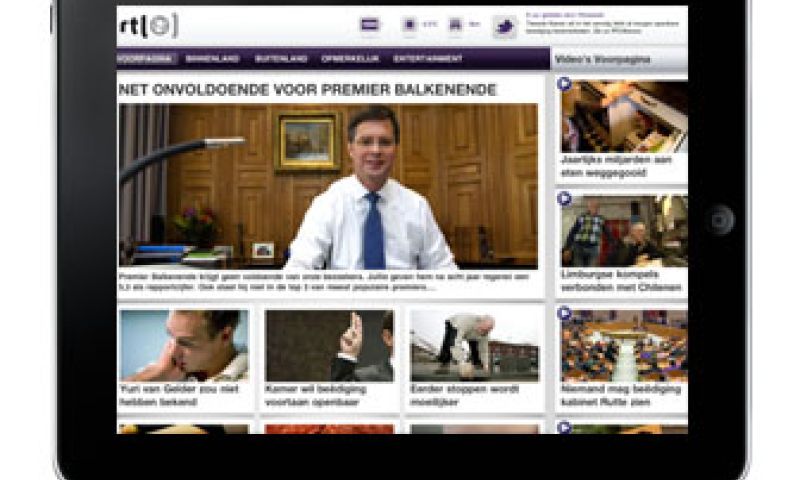Tap the main Balkenende photo
The height and width of the screenshot is (480, 800).
coord(328,186)
